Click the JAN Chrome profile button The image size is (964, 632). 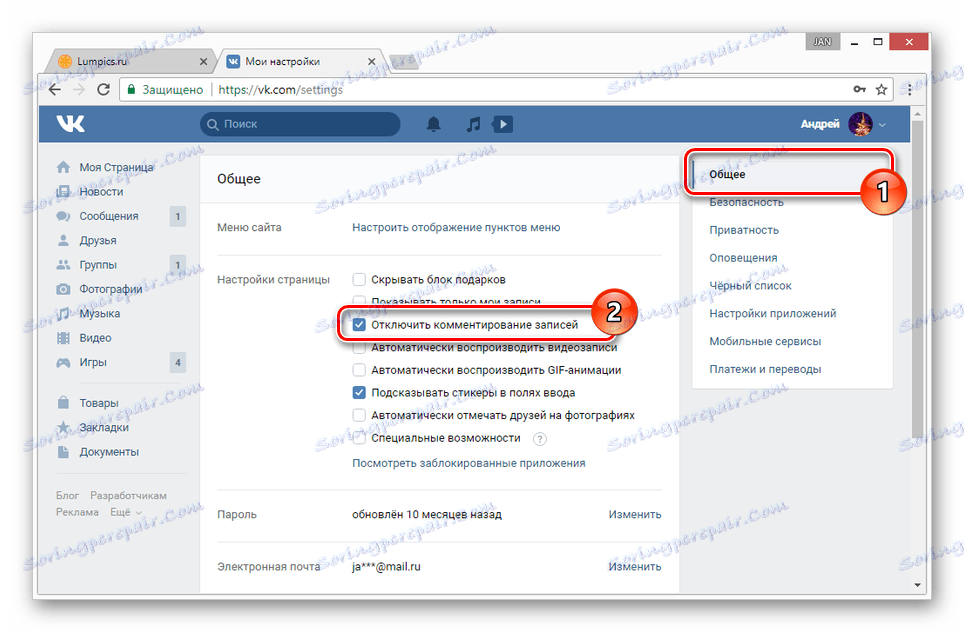pyautogui.click(x=822, y=42)
